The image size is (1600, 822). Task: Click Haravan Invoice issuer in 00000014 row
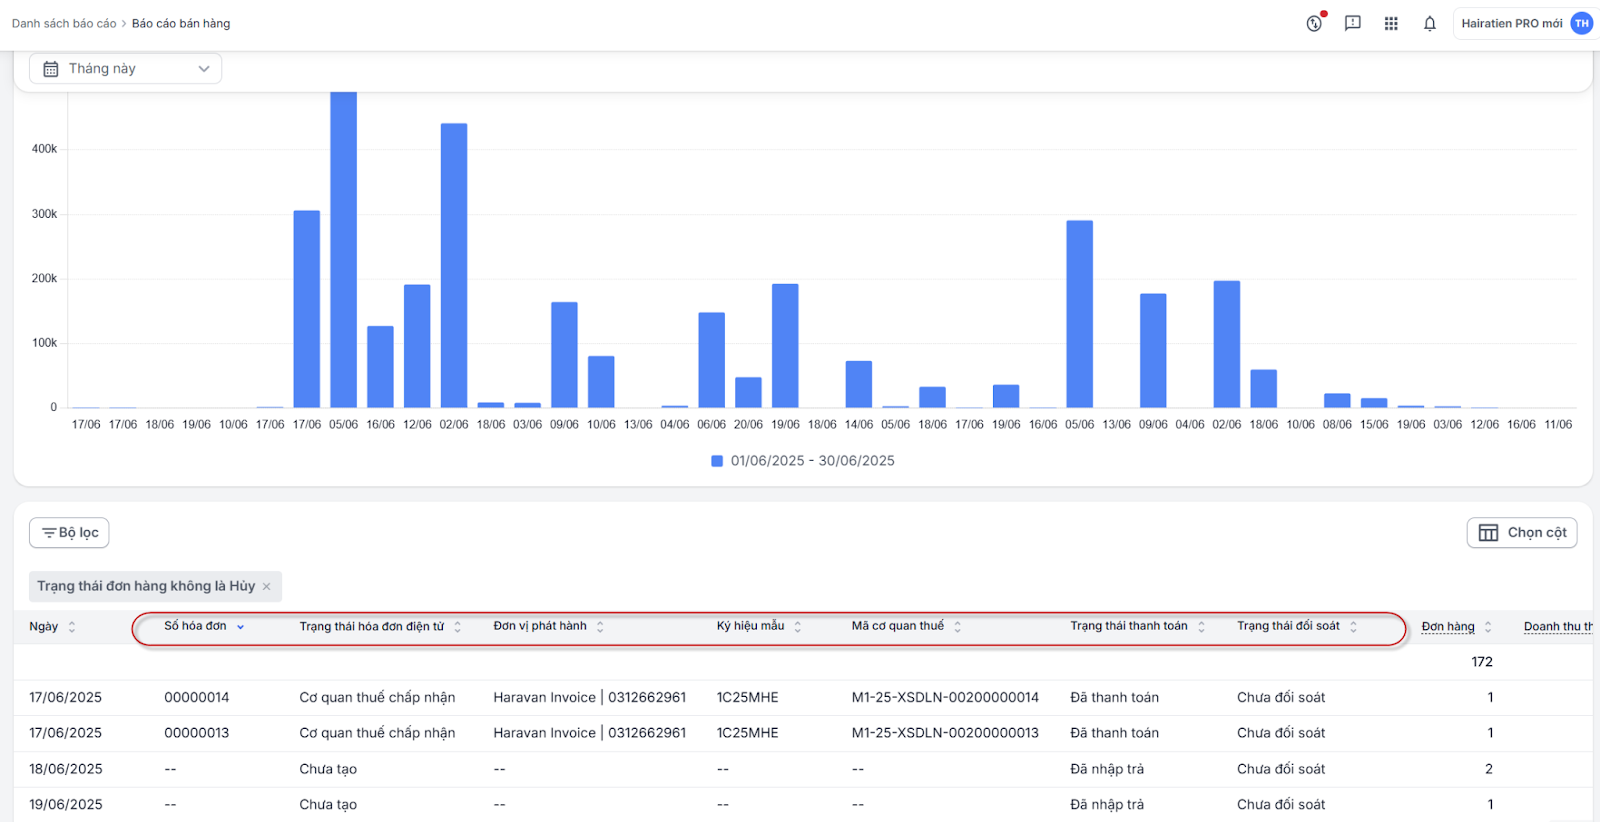pyautogui.click(x=590, y=697)
